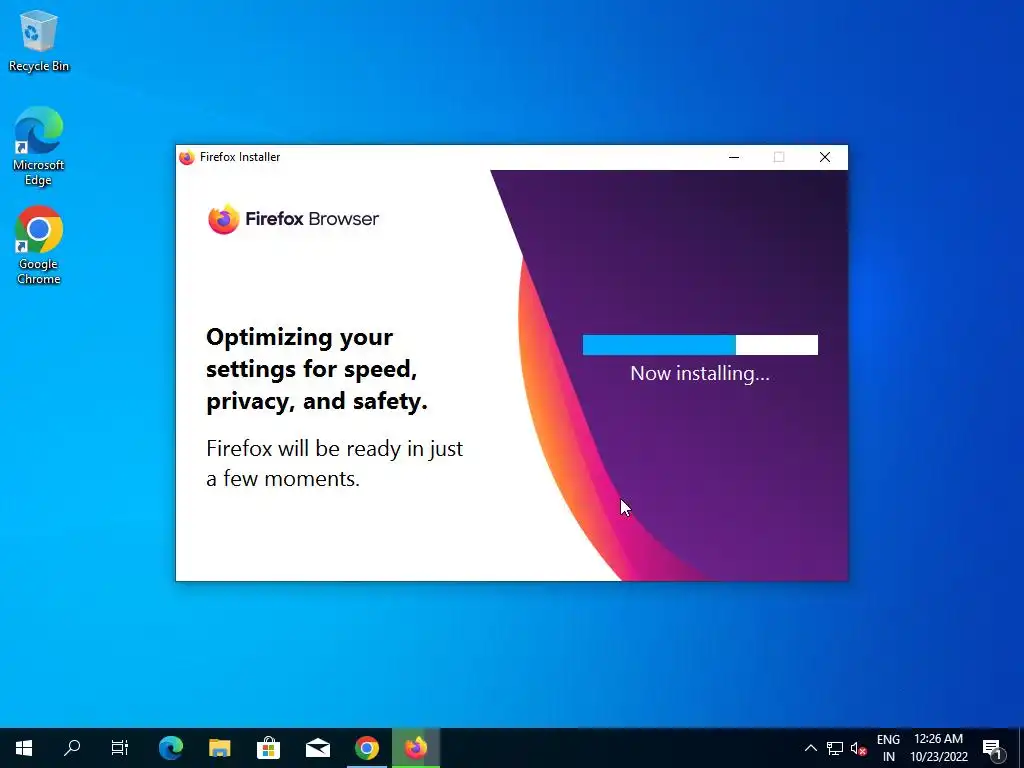Viewport: 1024px width, 768px height.
Task: Open the Windows Start menu
Action: 24,748
